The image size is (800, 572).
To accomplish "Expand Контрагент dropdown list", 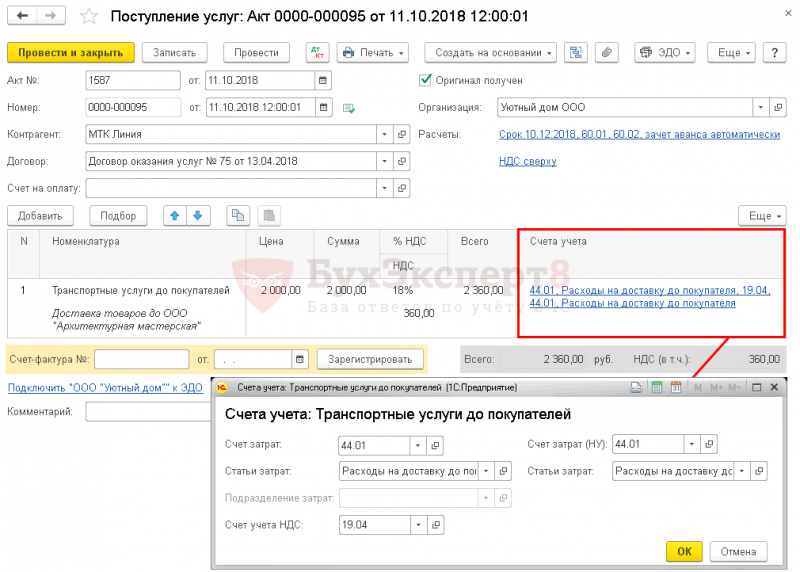I will (385, 134).
